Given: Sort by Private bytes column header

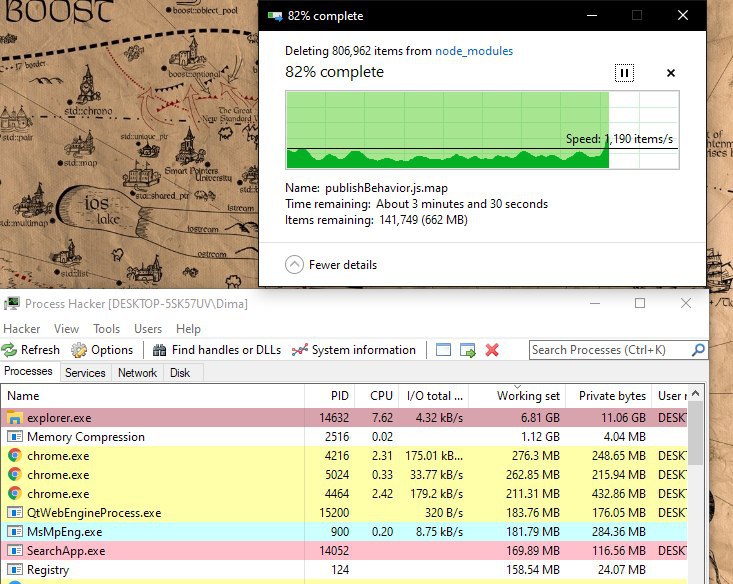Looking at the screenshot, I should coord(610,396).
